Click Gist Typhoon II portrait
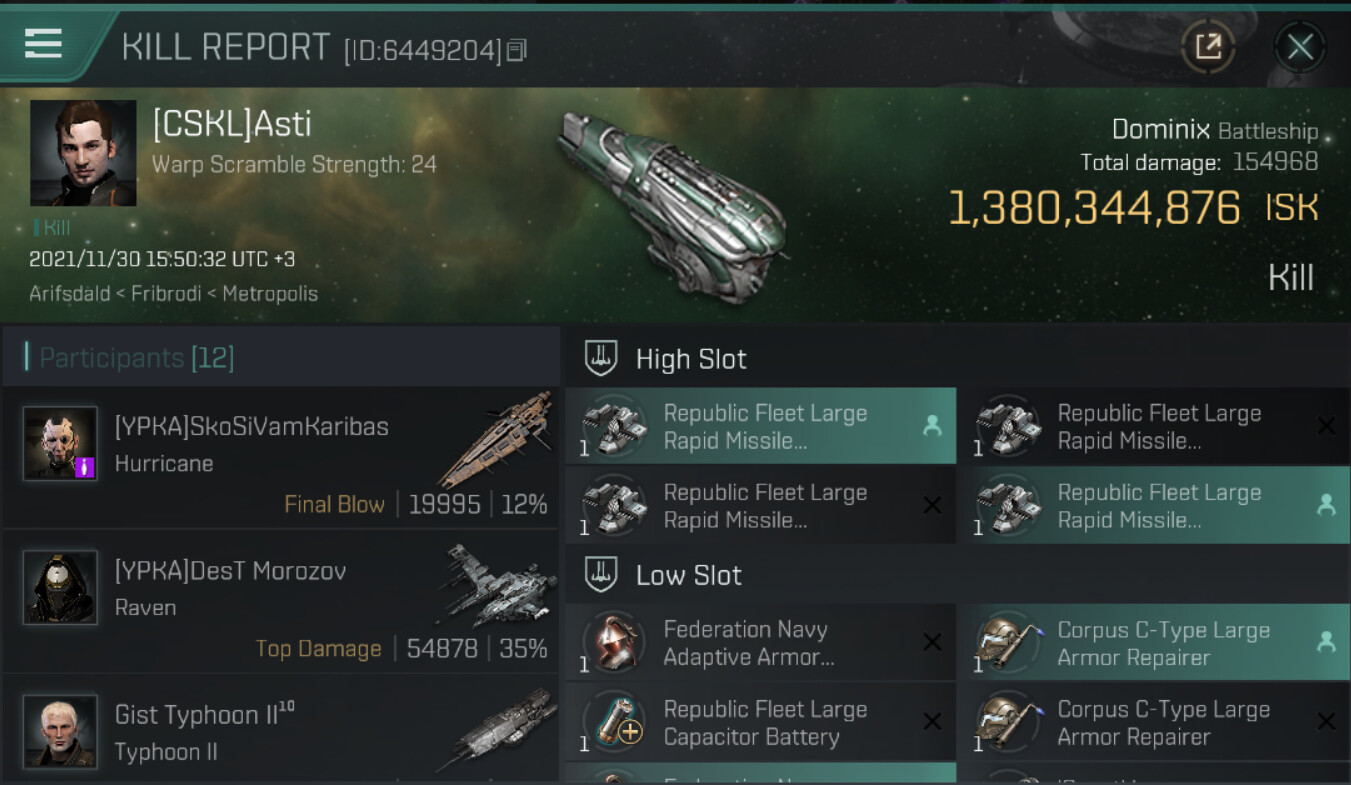The height and width of the screenshot is (785, 1351). coord(60,731)
